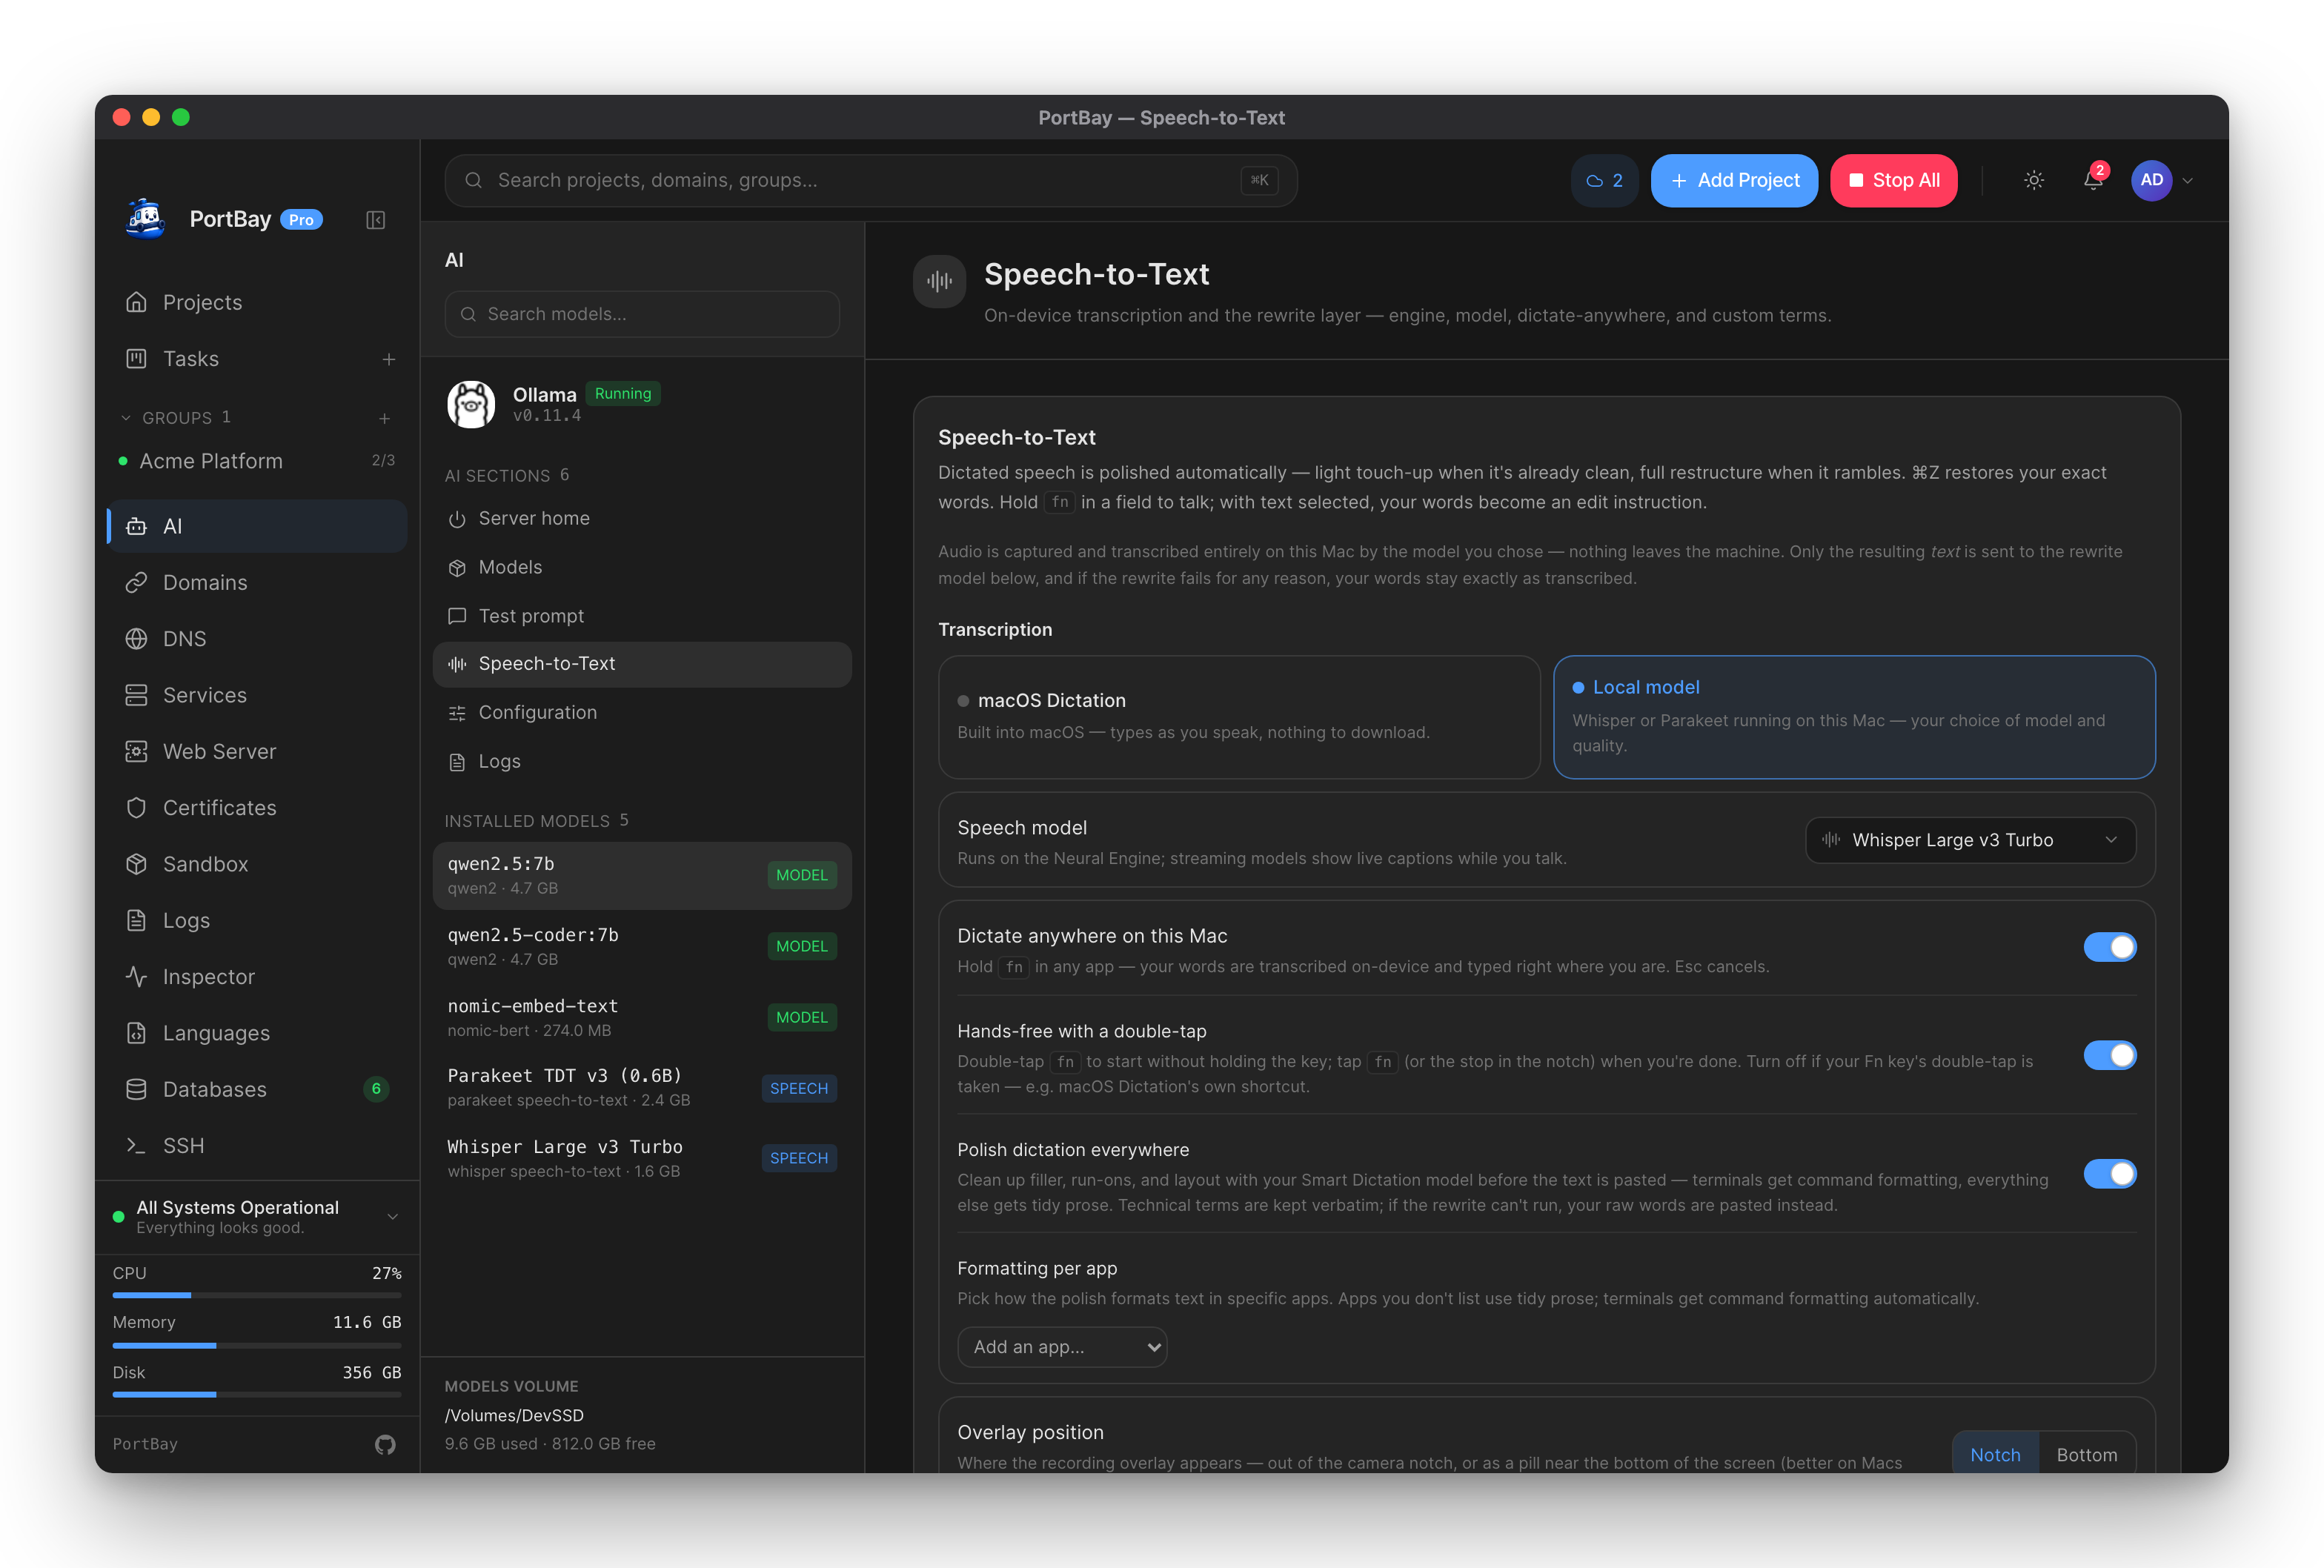Open Logs under AI sections

coord(642,762)
